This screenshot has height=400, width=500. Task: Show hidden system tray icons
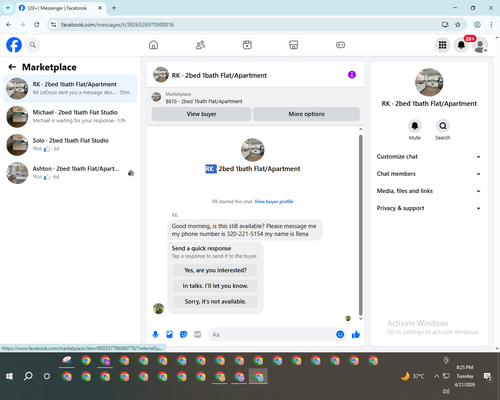(x=436, y=376)
